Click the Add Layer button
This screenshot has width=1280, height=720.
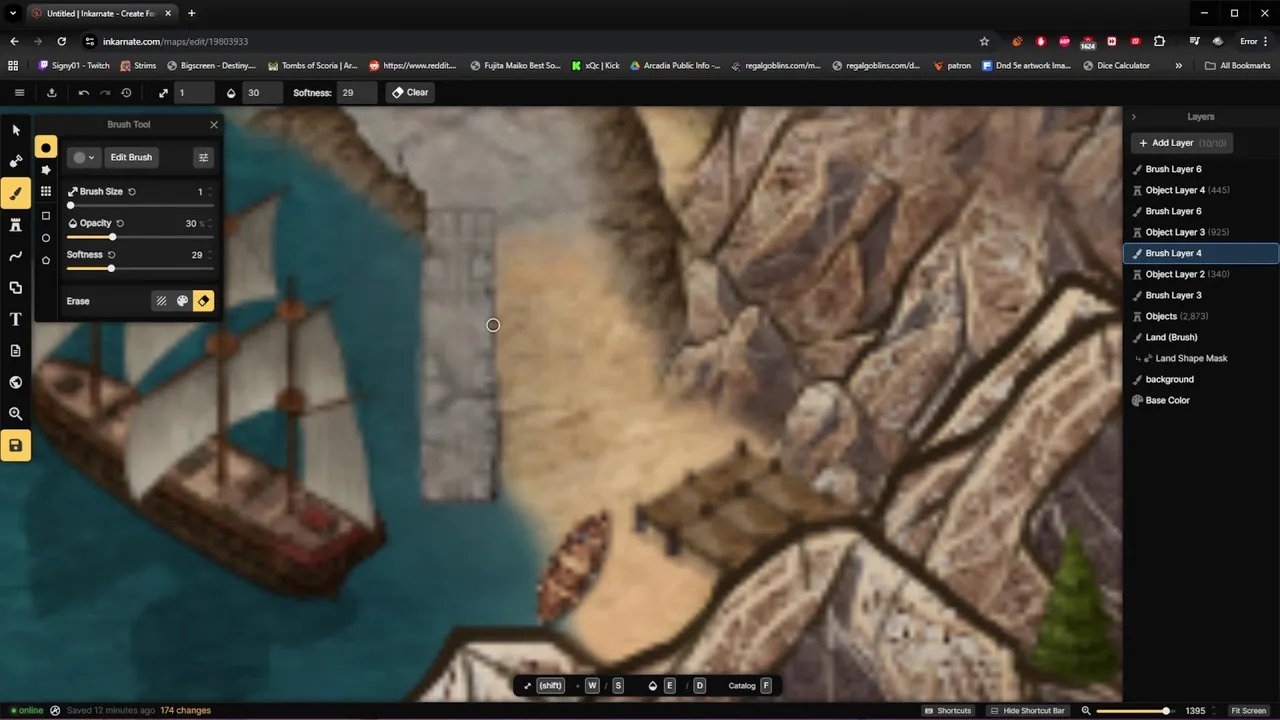coord(1182,143)
